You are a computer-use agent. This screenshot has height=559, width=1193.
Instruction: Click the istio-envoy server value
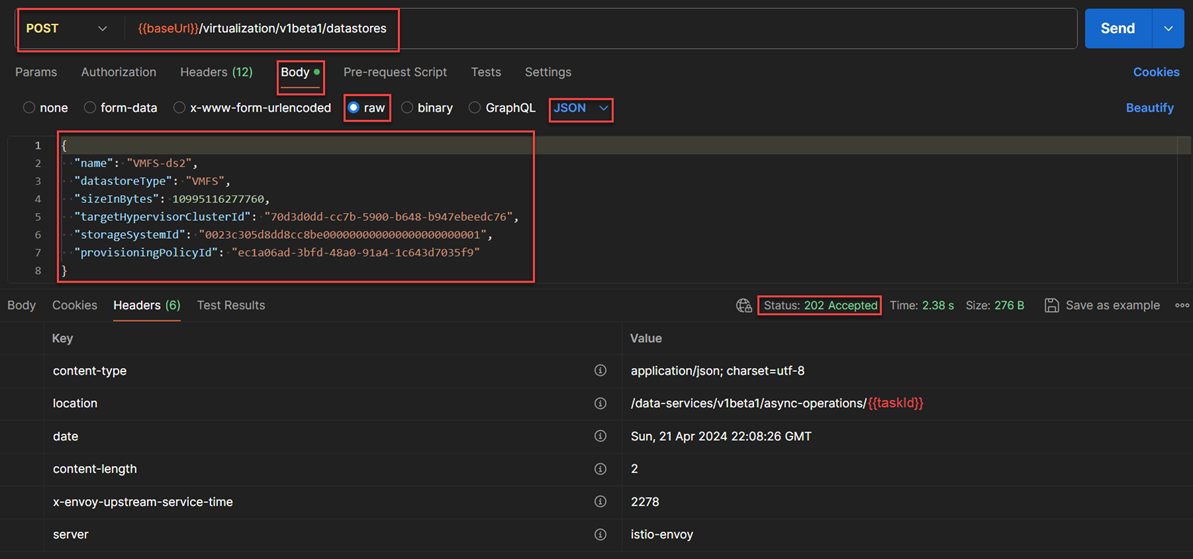click(x=662, y=535)
